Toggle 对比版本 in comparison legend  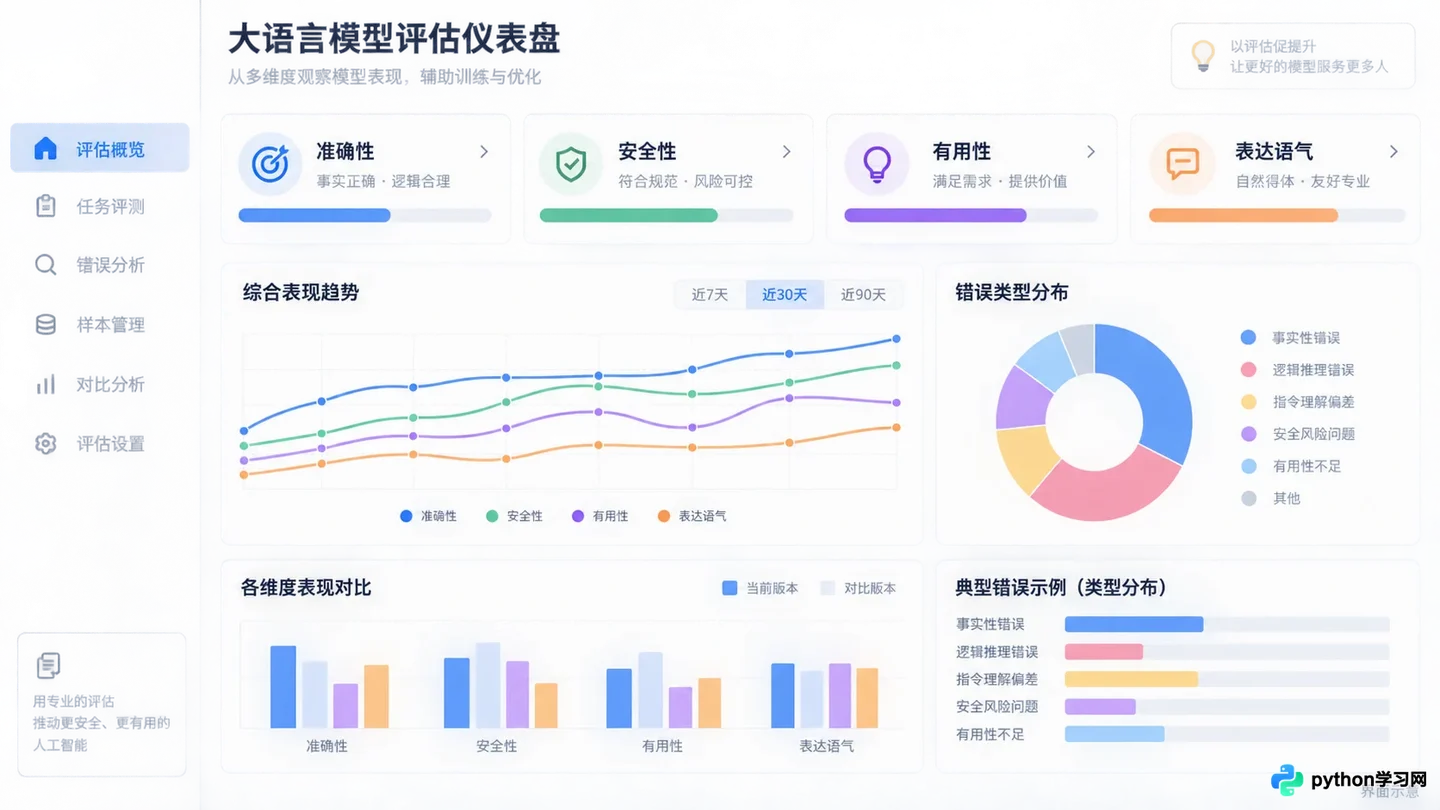pos(858,588)
